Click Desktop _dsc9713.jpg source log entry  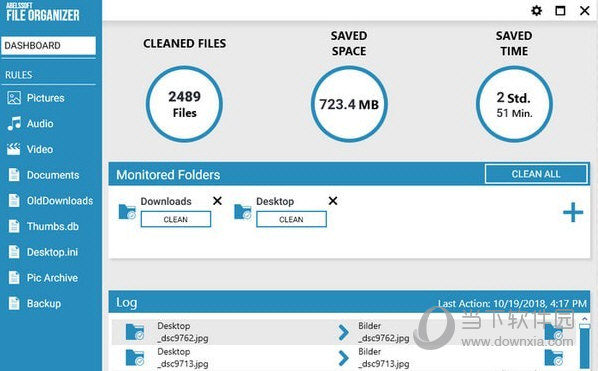[183, 358]
